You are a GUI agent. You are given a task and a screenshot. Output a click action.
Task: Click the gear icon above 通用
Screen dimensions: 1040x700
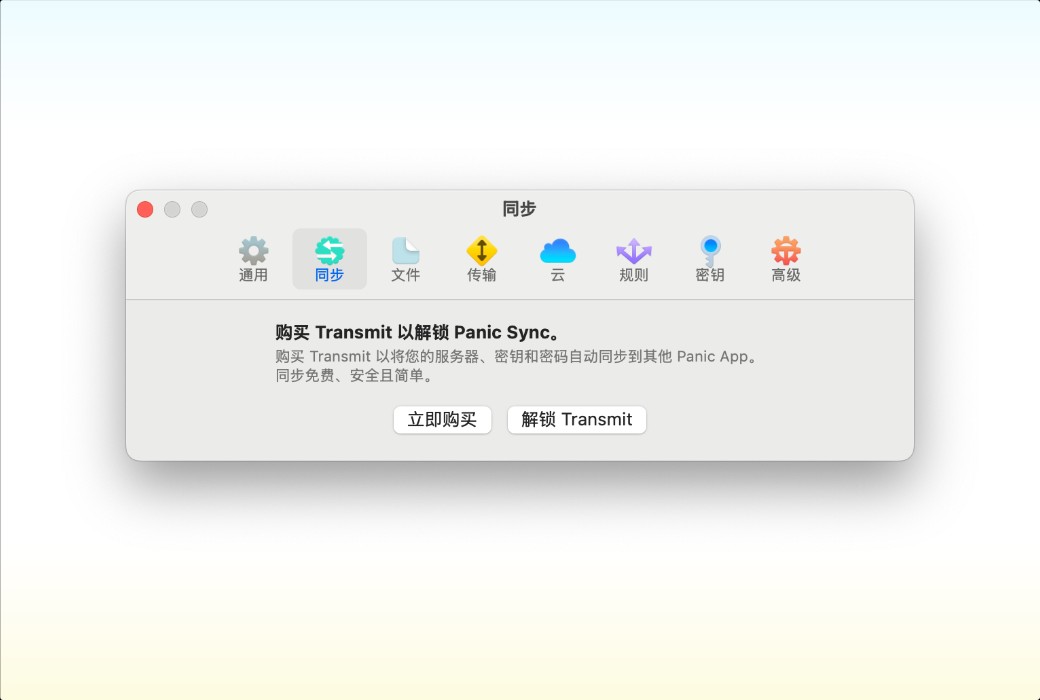(253, 250)
